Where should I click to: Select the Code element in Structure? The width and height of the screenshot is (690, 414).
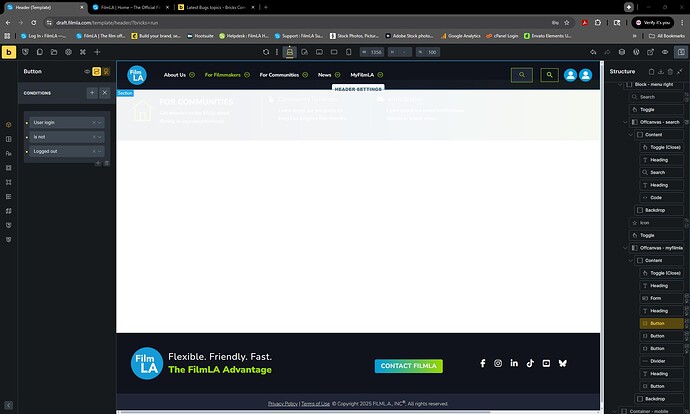click(x=661, y=198)
